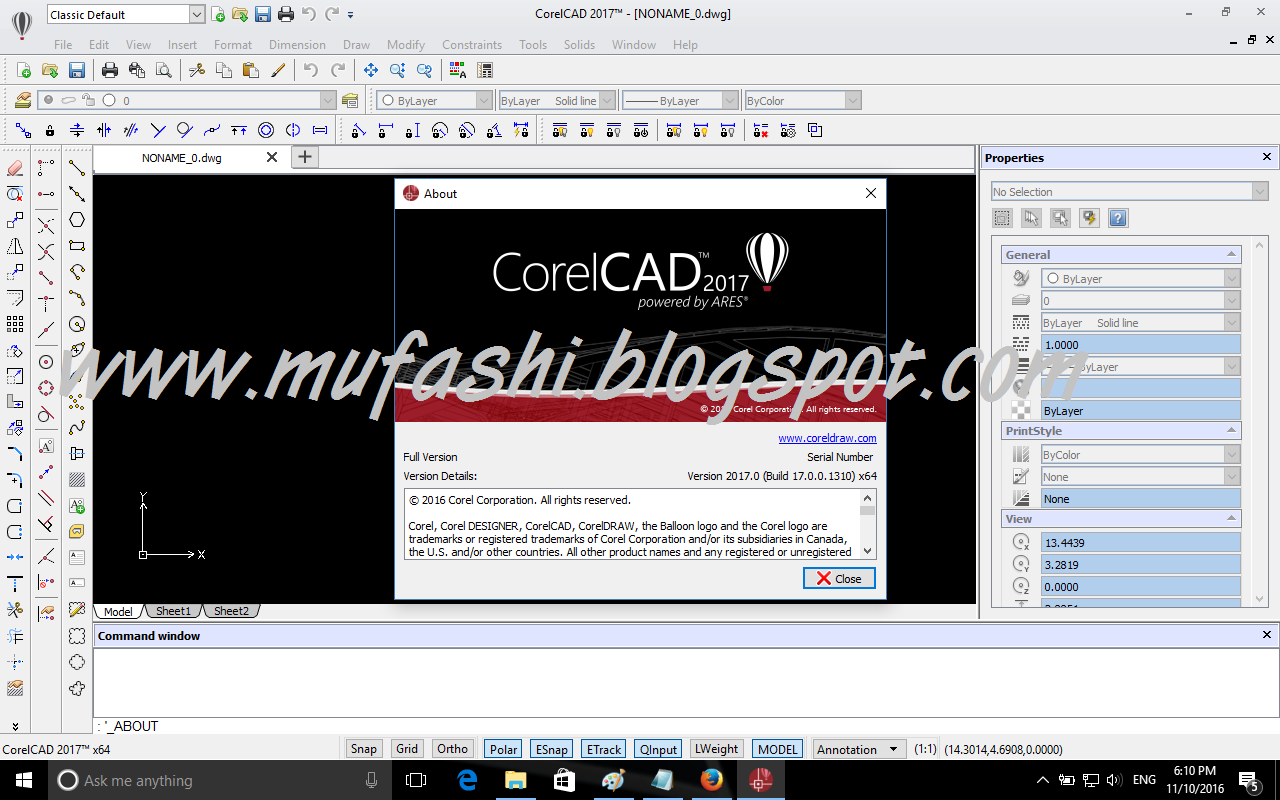The height and width of the screenshot is (800, 1280).
Task: Open the layer selection dropdown showing 0
Action: click(187, 100)
